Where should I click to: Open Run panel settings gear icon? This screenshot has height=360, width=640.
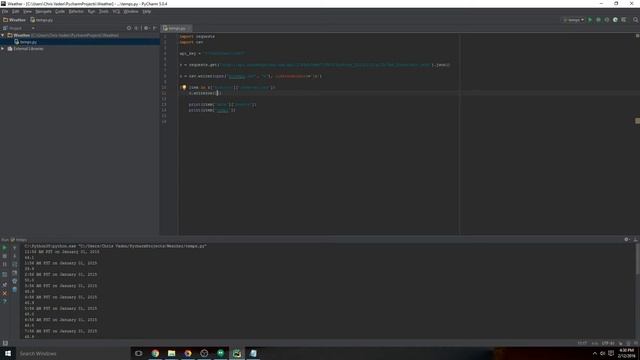pos(627,240)
